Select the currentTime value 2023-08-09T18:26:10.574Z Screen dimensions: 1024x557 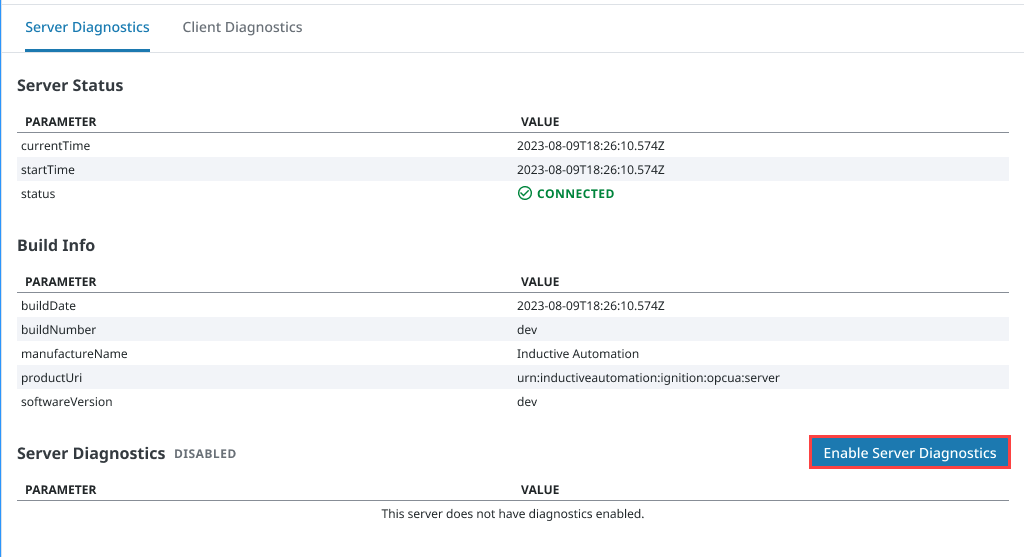[590, 146]
